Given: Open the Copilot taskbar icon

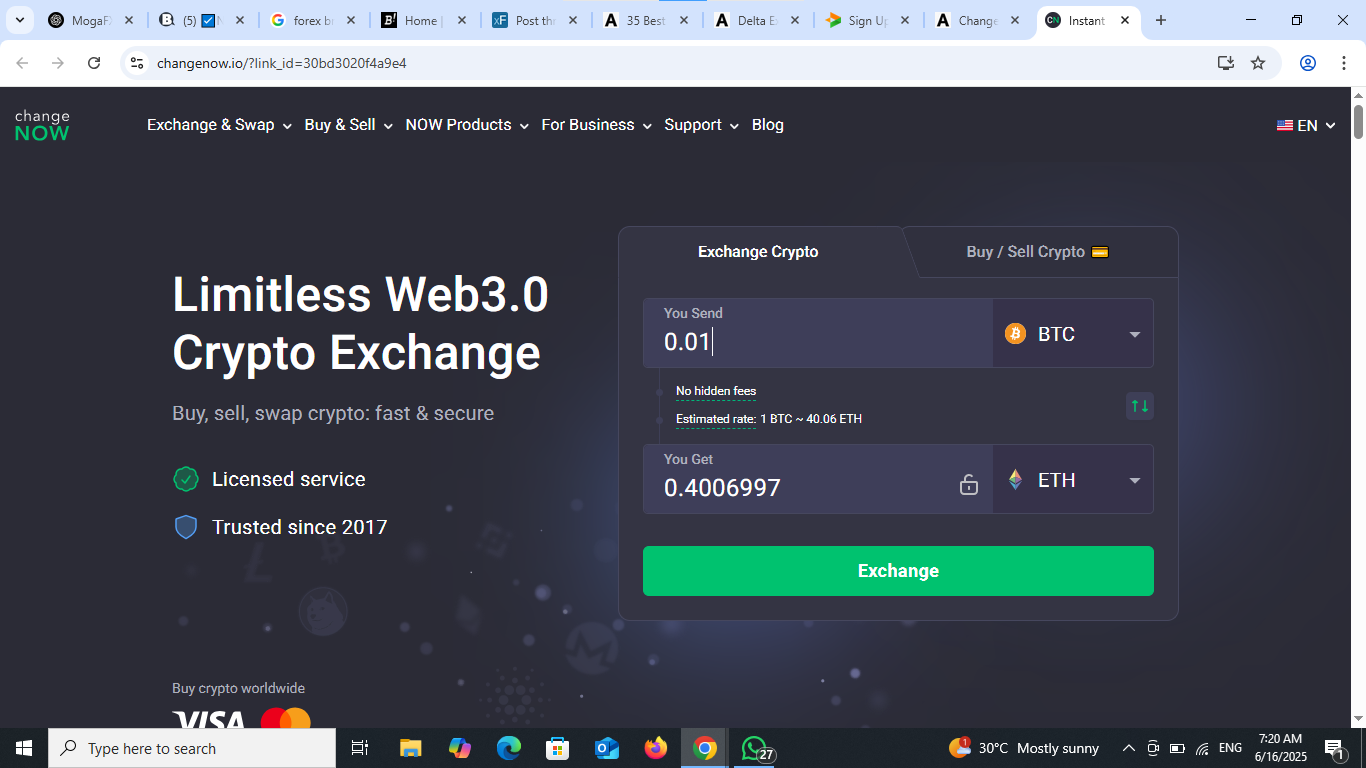Looking at the screenshot, I should point(460,748).
